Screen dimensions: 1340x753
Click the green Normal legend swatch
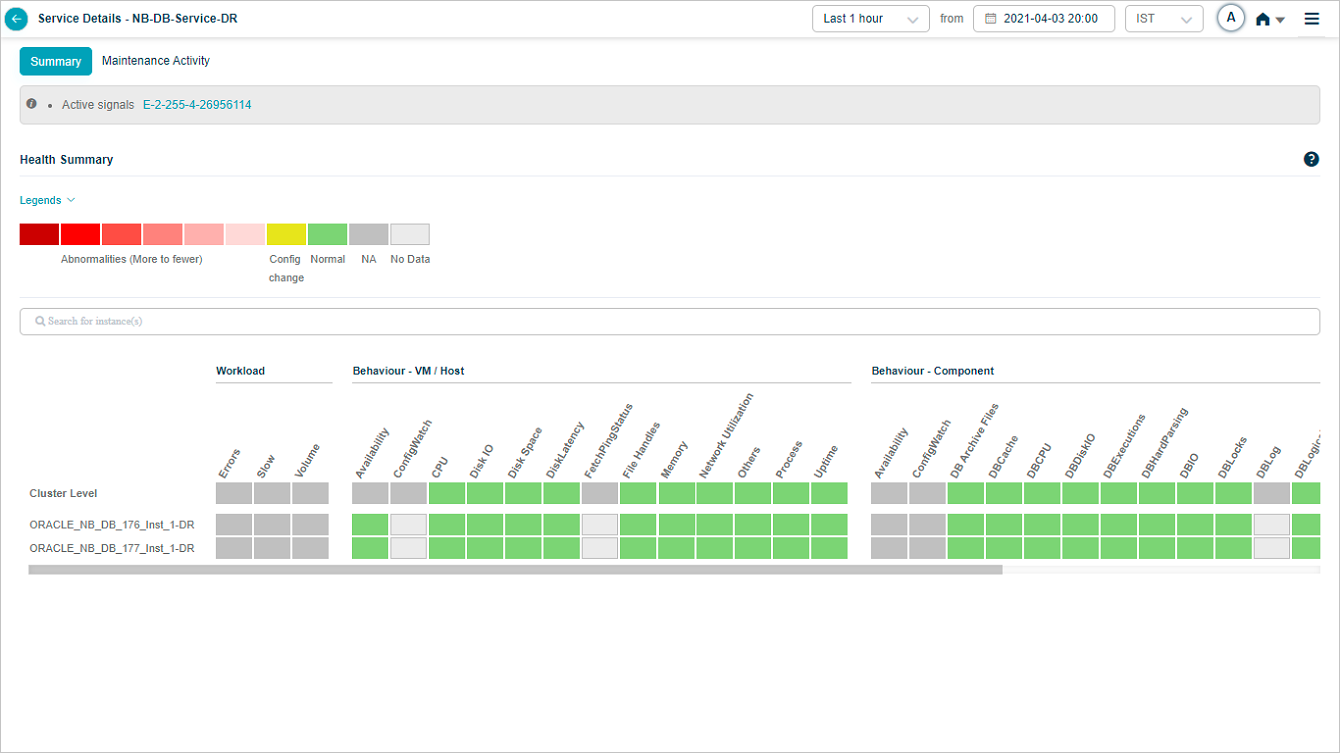[327, 234]
